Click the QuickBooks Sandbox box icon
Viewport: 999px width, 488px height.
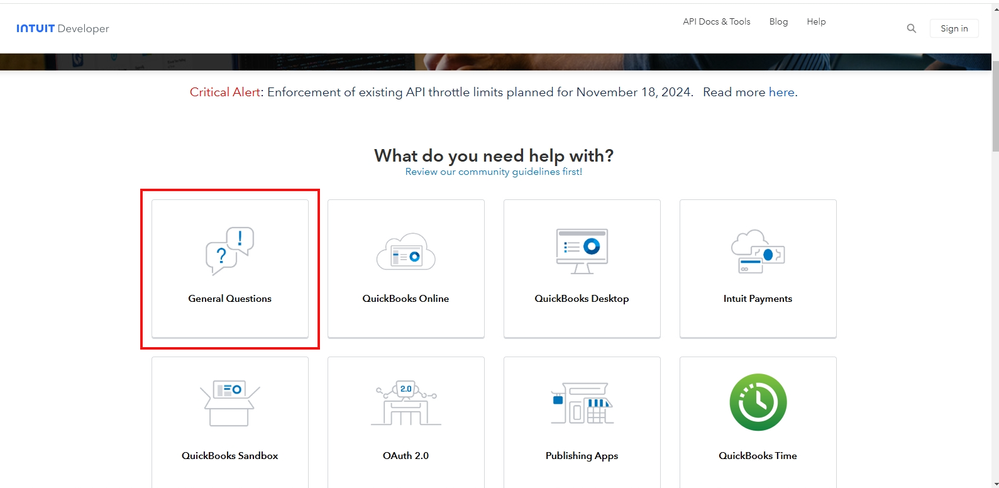[229, 404]
